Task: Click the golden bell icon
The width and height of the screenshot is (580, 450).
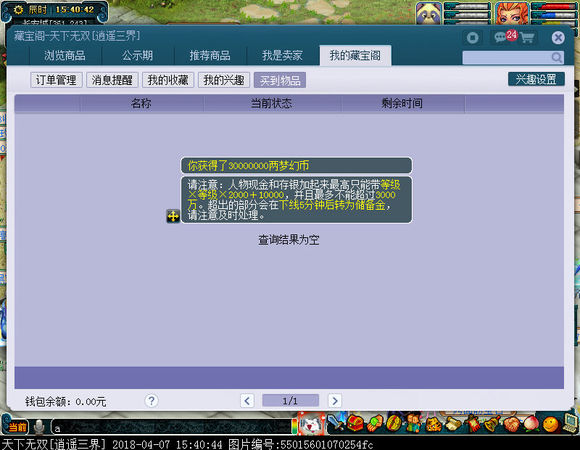Action: (x=492, y=424)
